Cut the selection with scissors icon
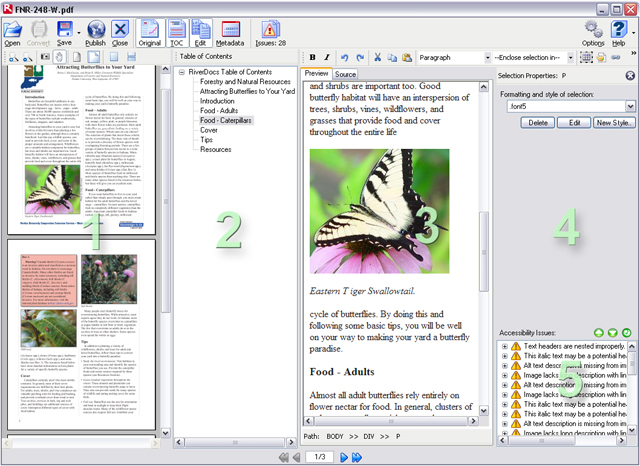 coord(378,58)
